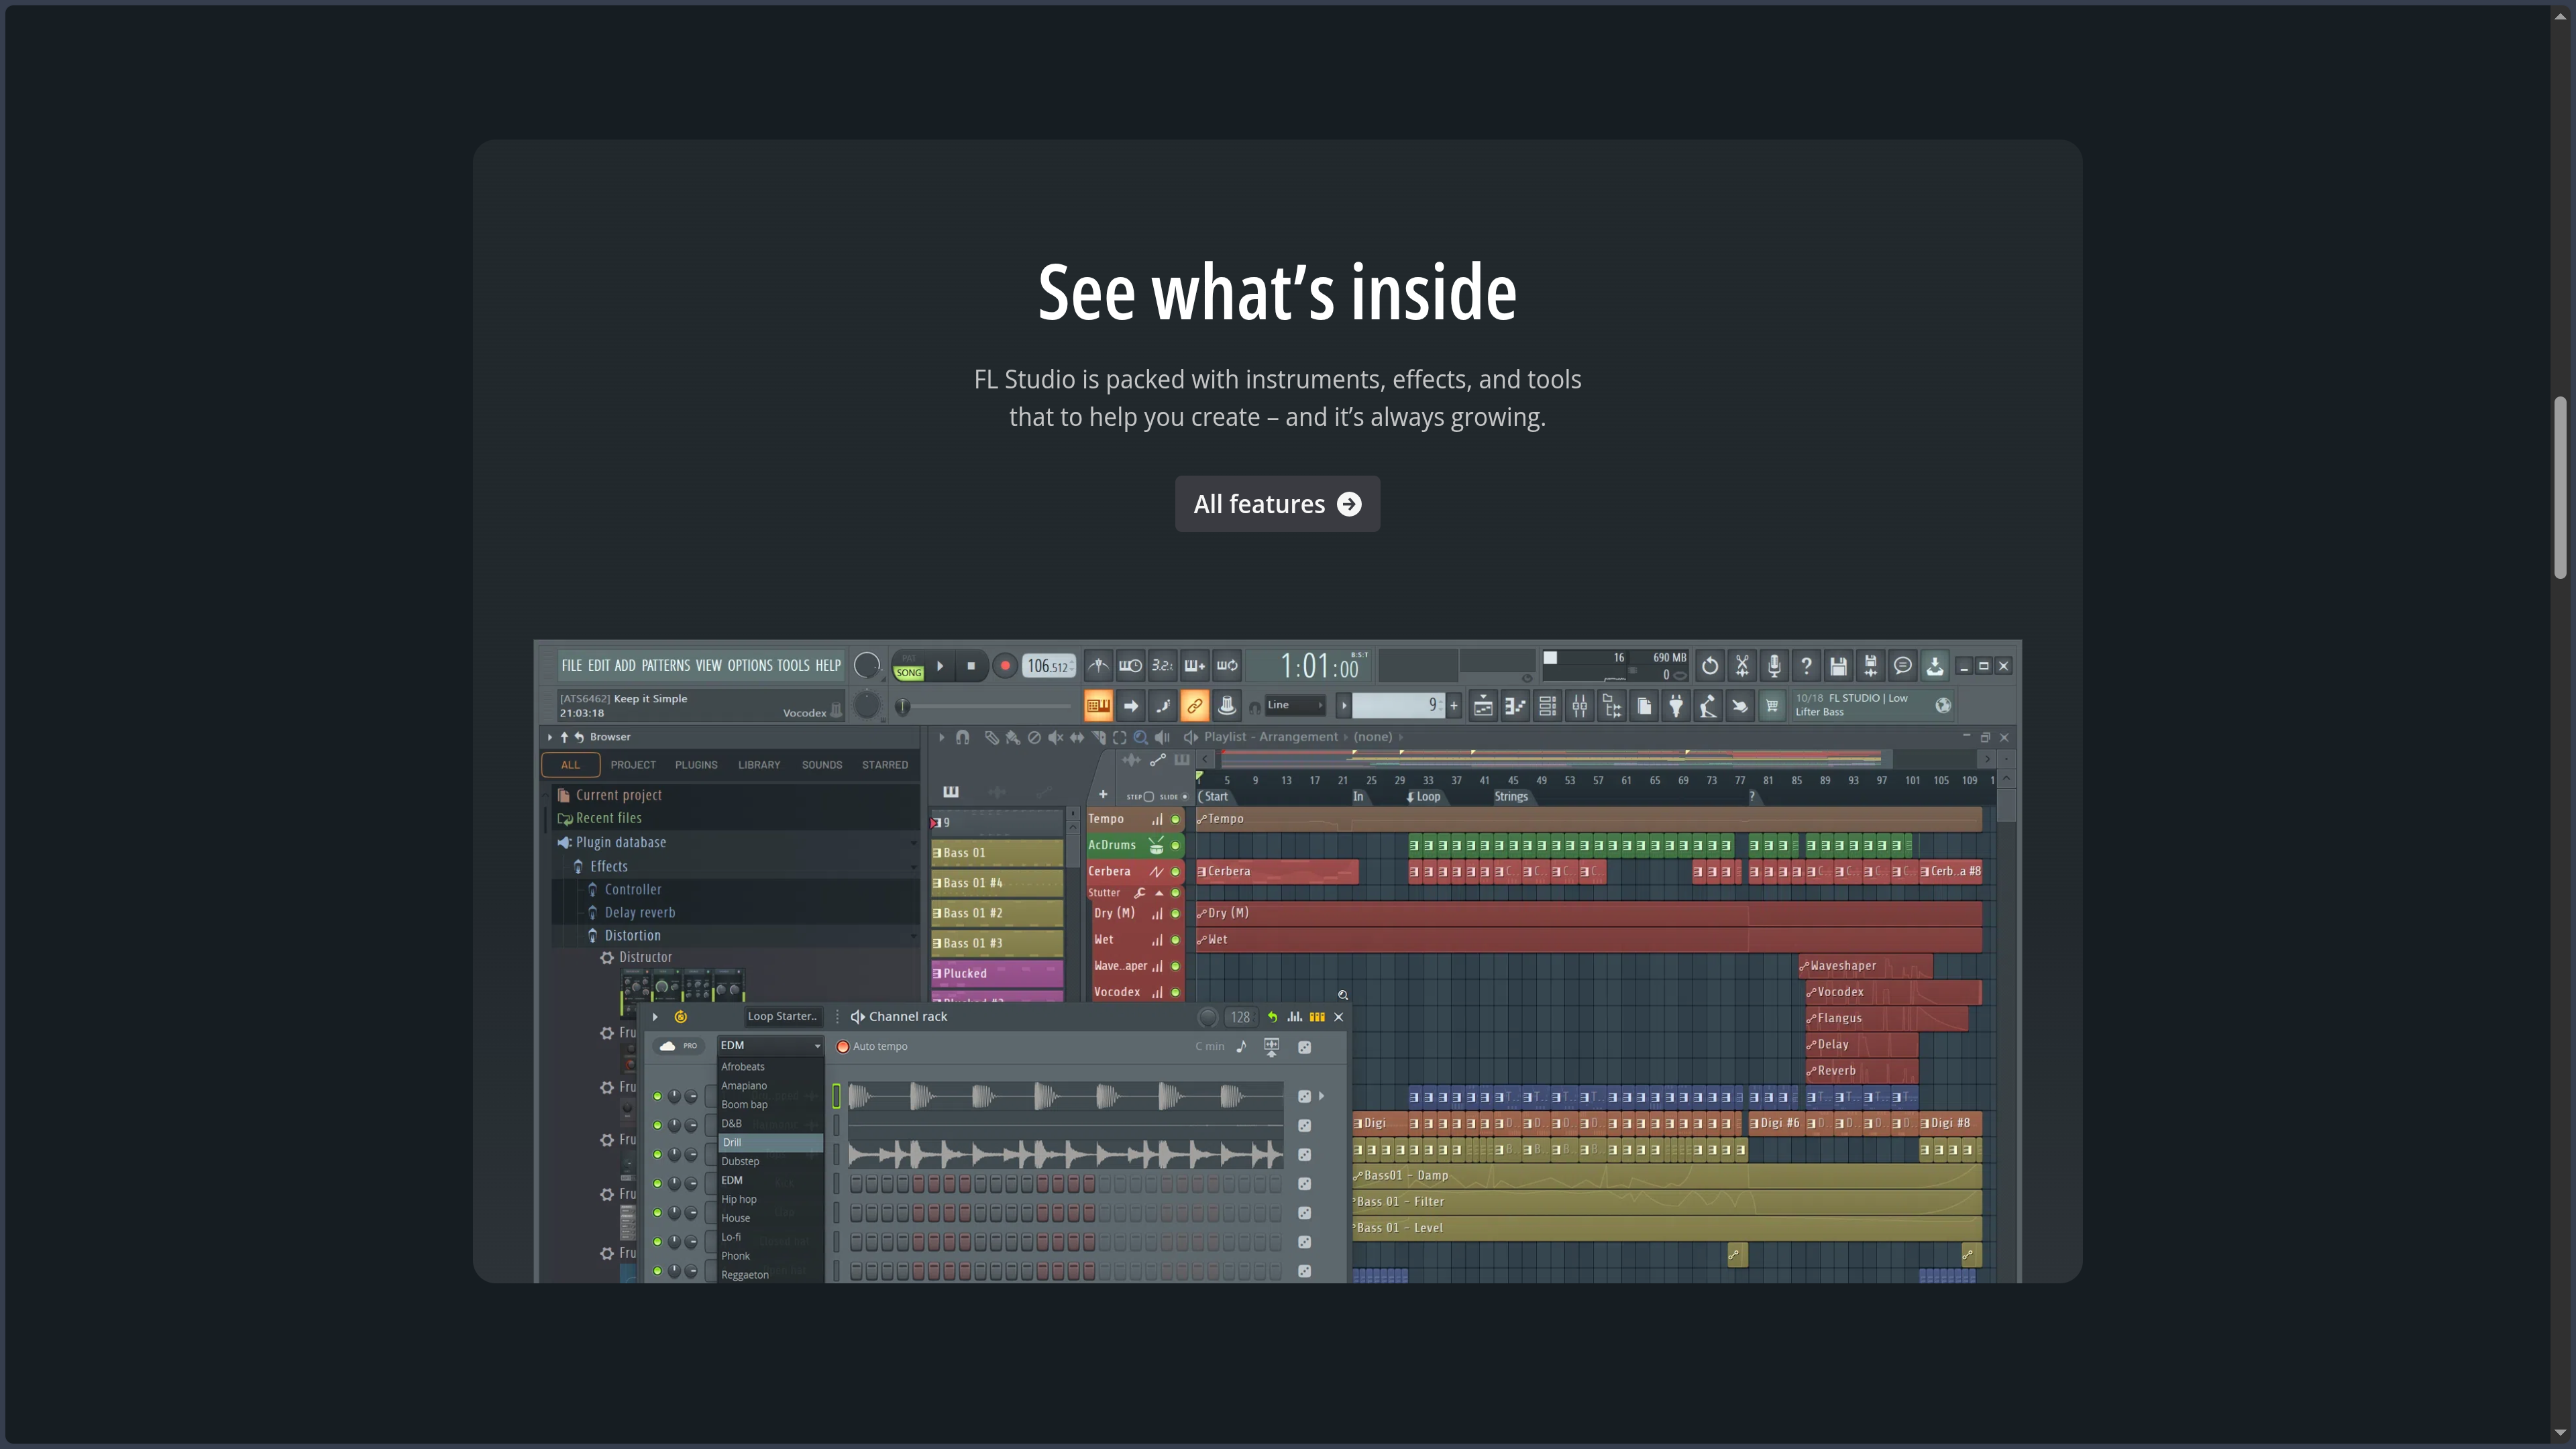
Task: Click the transport Stop button
Action: pos(971,666)
